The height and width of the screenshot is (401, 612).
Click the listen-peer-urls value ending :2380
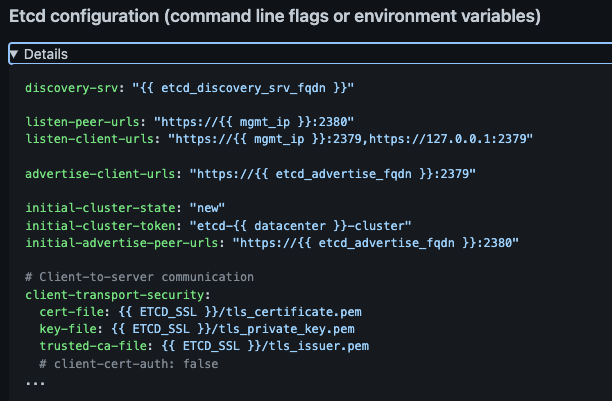point(254,122)
